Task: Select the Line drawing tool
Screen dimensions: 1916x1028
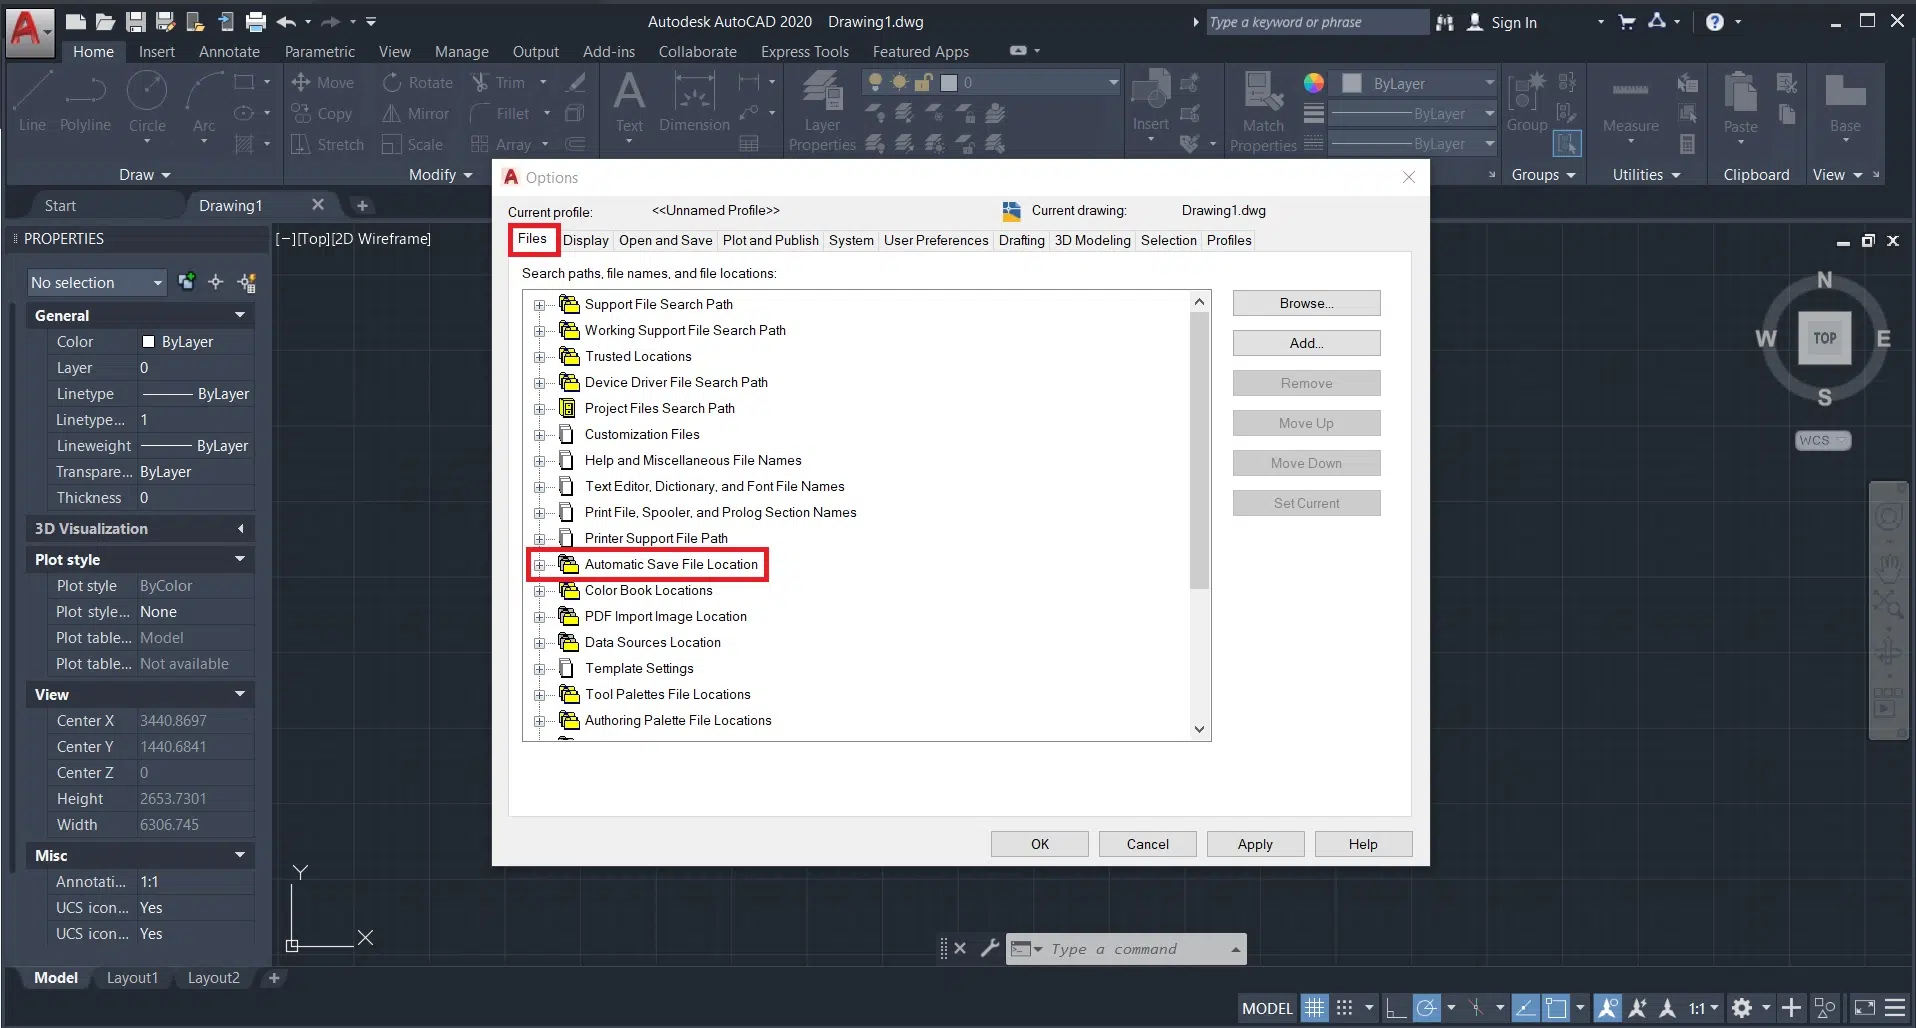Action: click(32, 101)
